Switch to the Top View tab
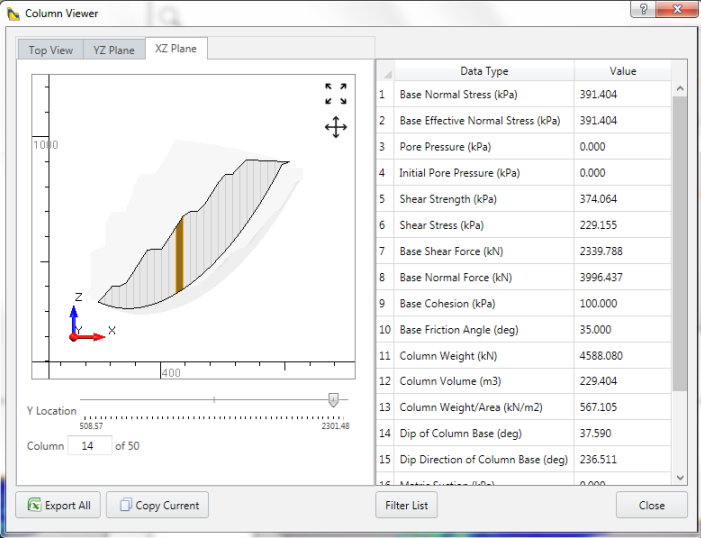The height and width of the screenshot is (538, 701). (50, 50)
